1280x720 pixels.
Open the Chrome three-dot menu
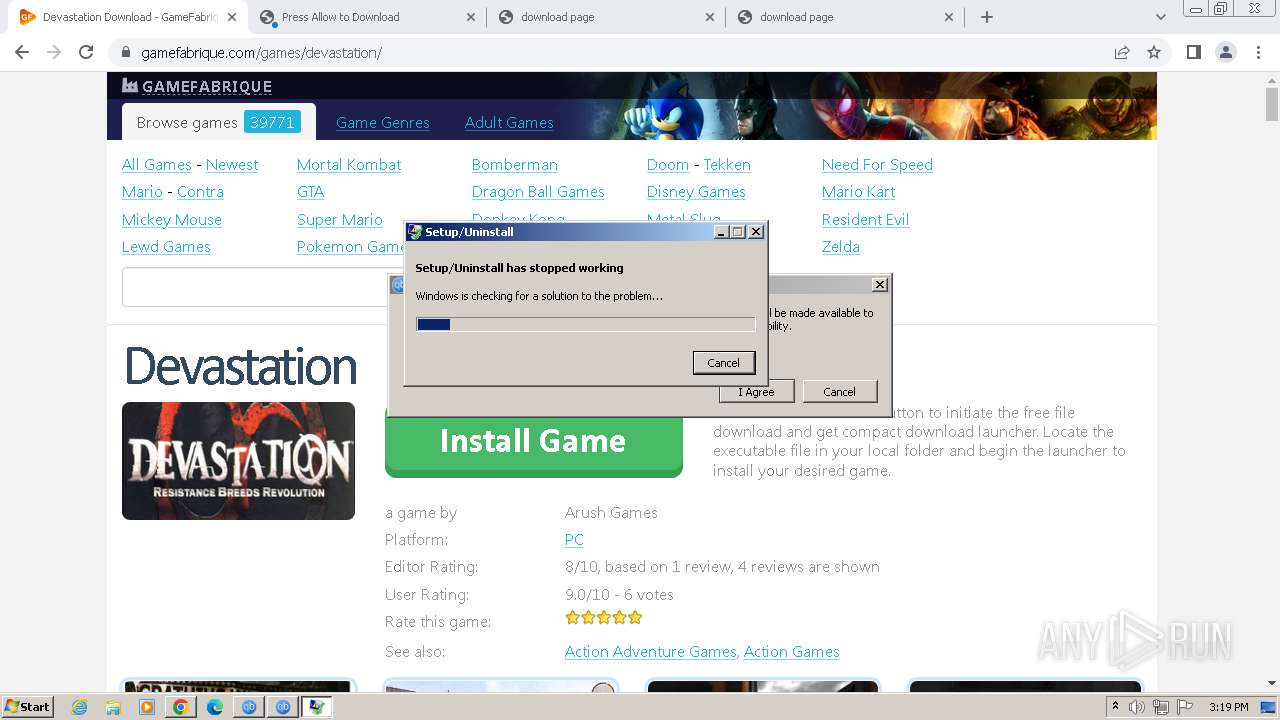[x=1258, y=52]
